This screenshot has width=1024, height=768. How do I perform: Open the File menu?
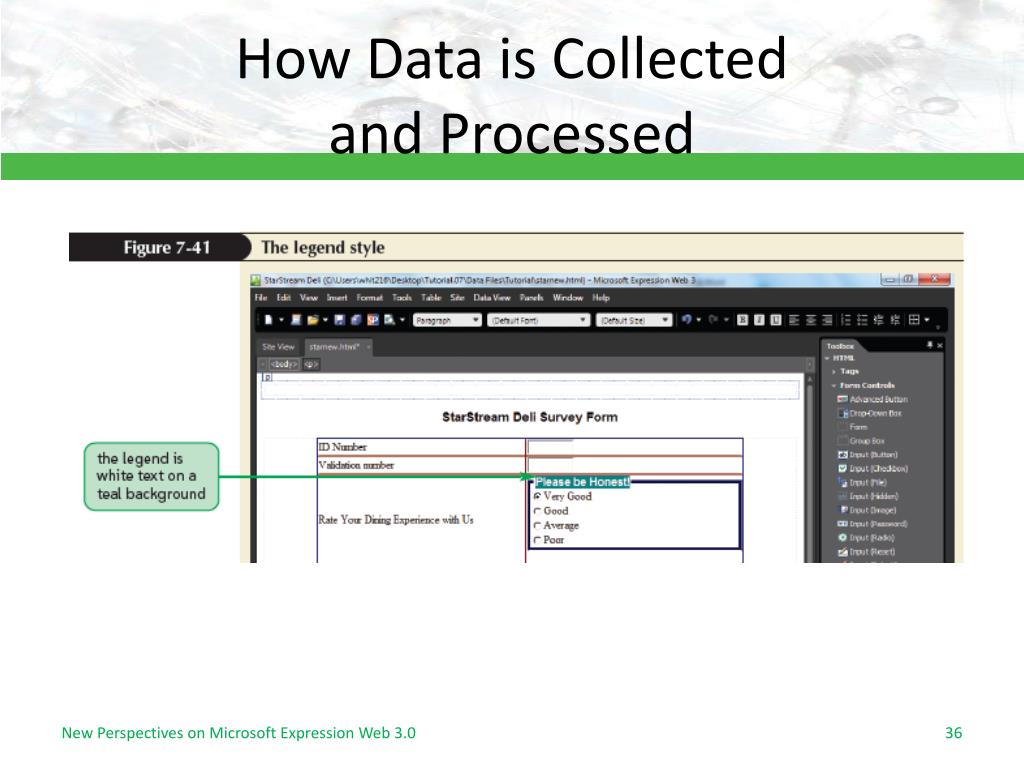click(x=261, y=298)
